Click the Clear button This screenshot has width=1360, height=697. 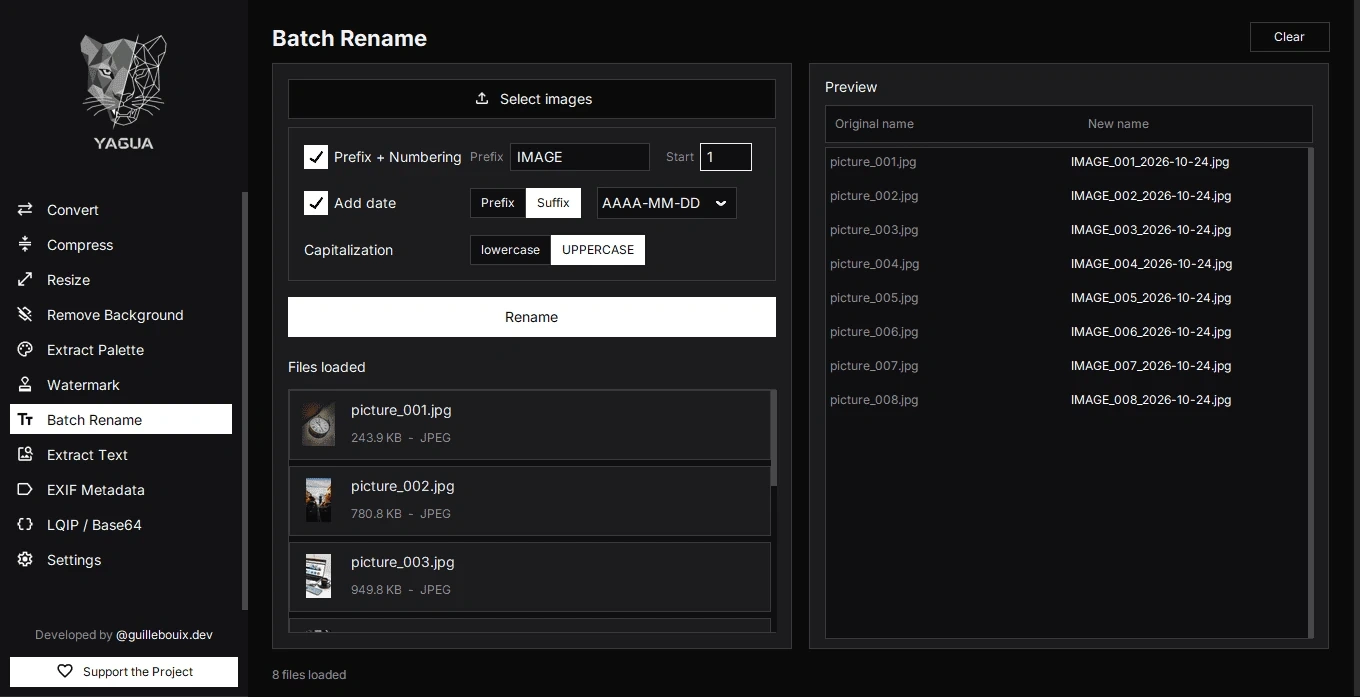(1289, 37)
